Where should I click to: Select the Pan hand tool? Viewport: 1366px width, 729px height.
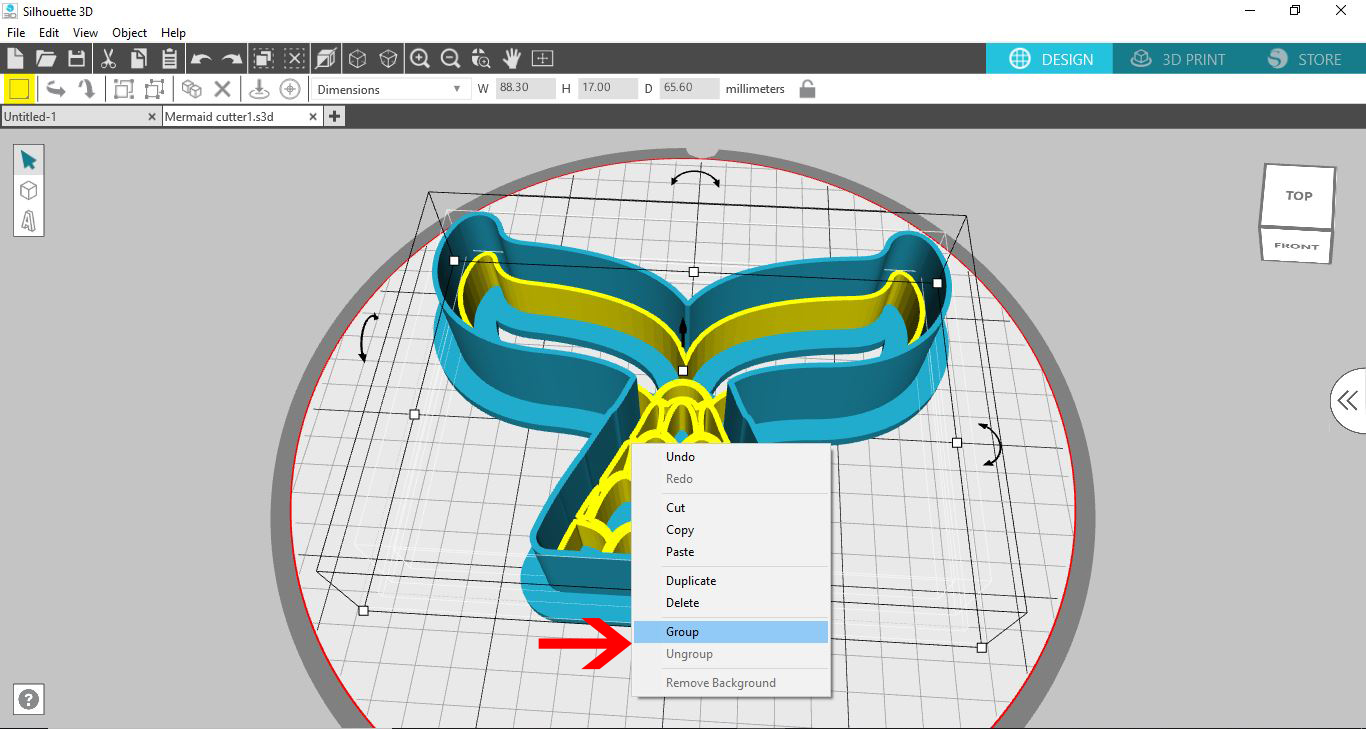512,58
